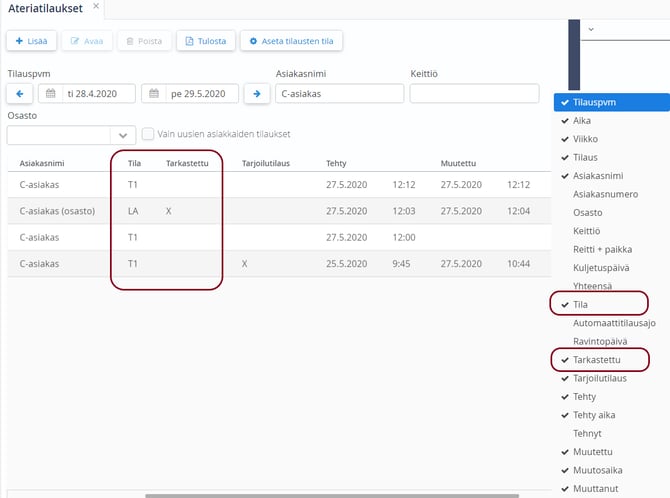
Task: Click the Keittiö filter field
Action: coord(474,94)
